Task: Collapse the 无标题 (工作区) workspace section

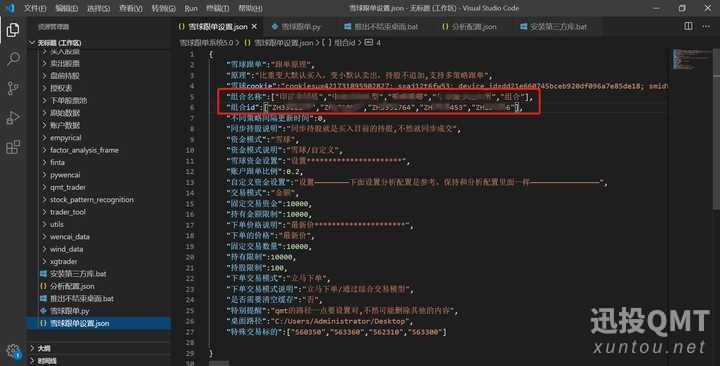Action: point(59,43)
